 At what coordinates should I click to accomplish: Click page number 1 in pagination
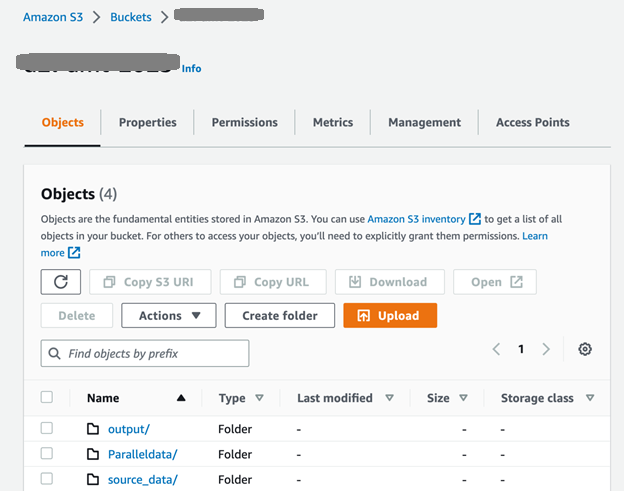[521, 349]
